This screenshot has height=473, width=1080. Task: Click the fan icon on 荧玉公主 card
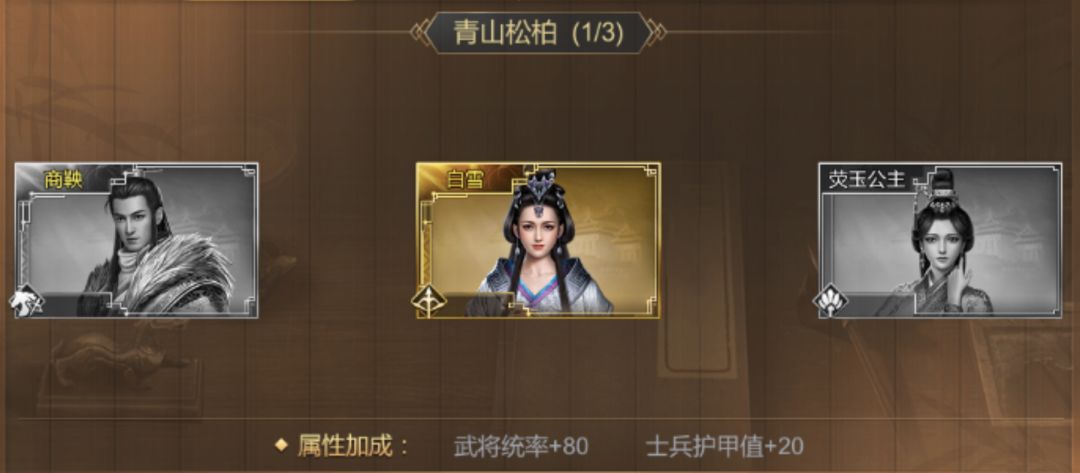coord(831,302)
